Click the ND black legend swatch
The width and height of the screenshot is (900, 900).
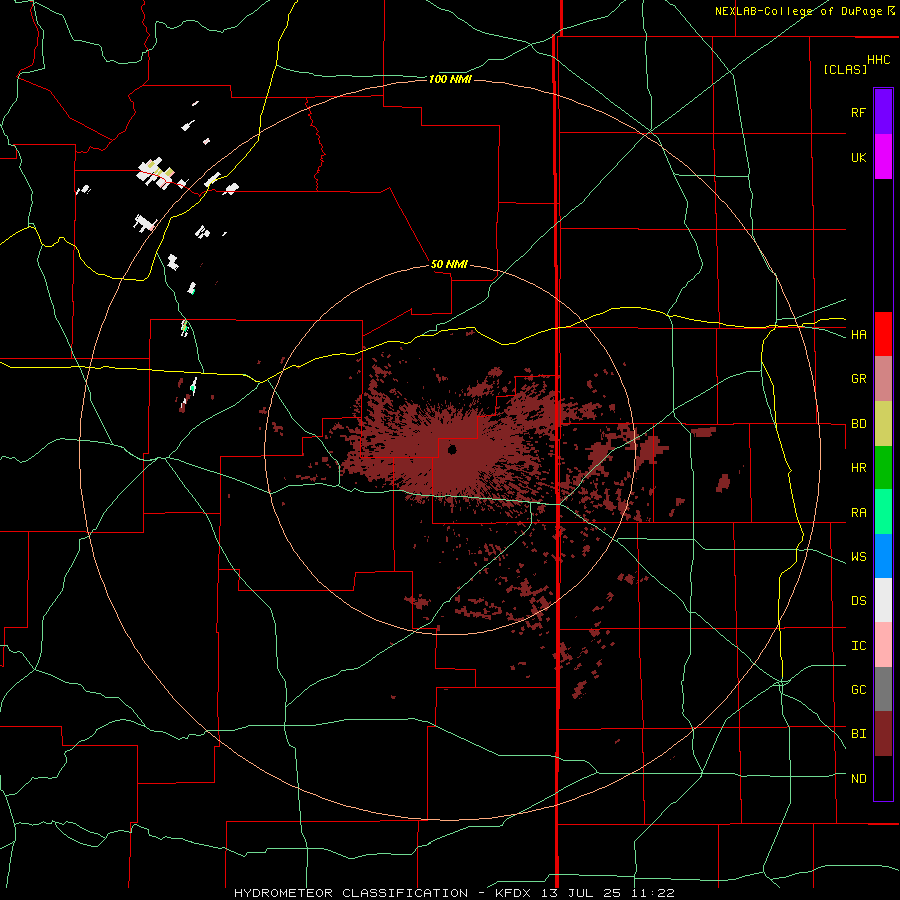point(883,778)
